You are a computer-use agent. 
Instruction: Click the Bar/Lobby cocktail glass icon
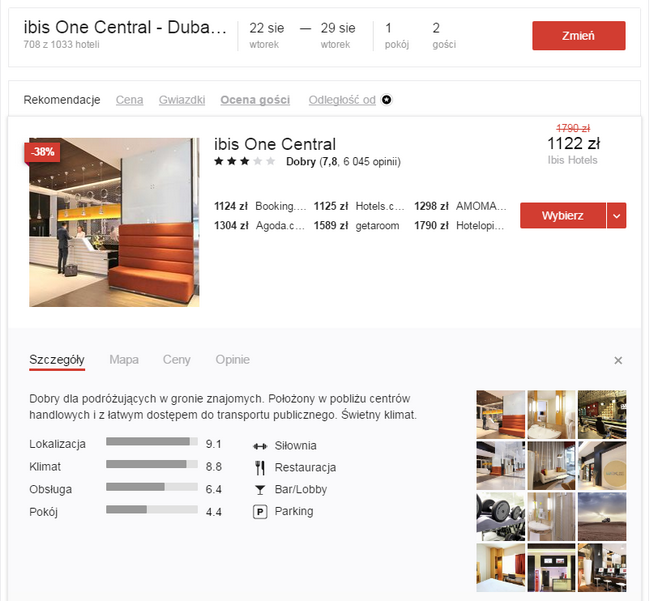point(260,490)
